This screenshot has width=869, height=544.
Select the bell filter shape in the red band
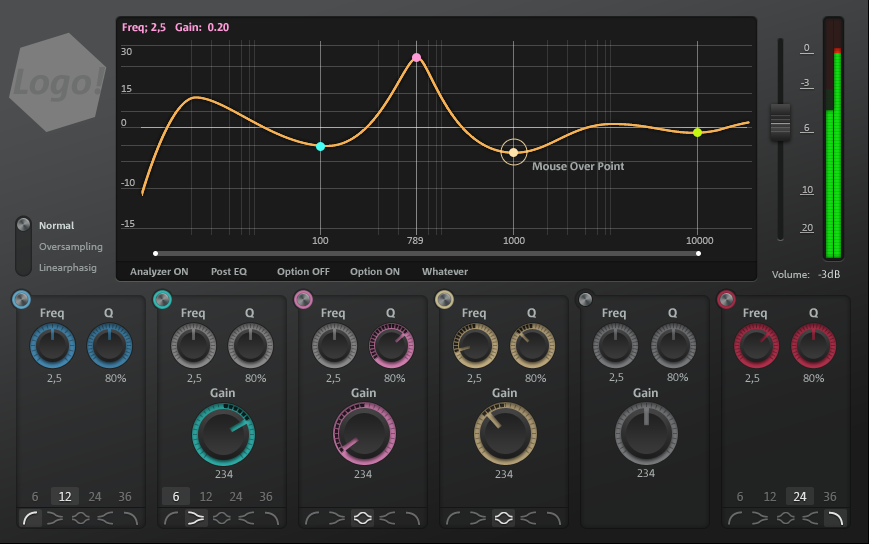[x=786, y=518]
